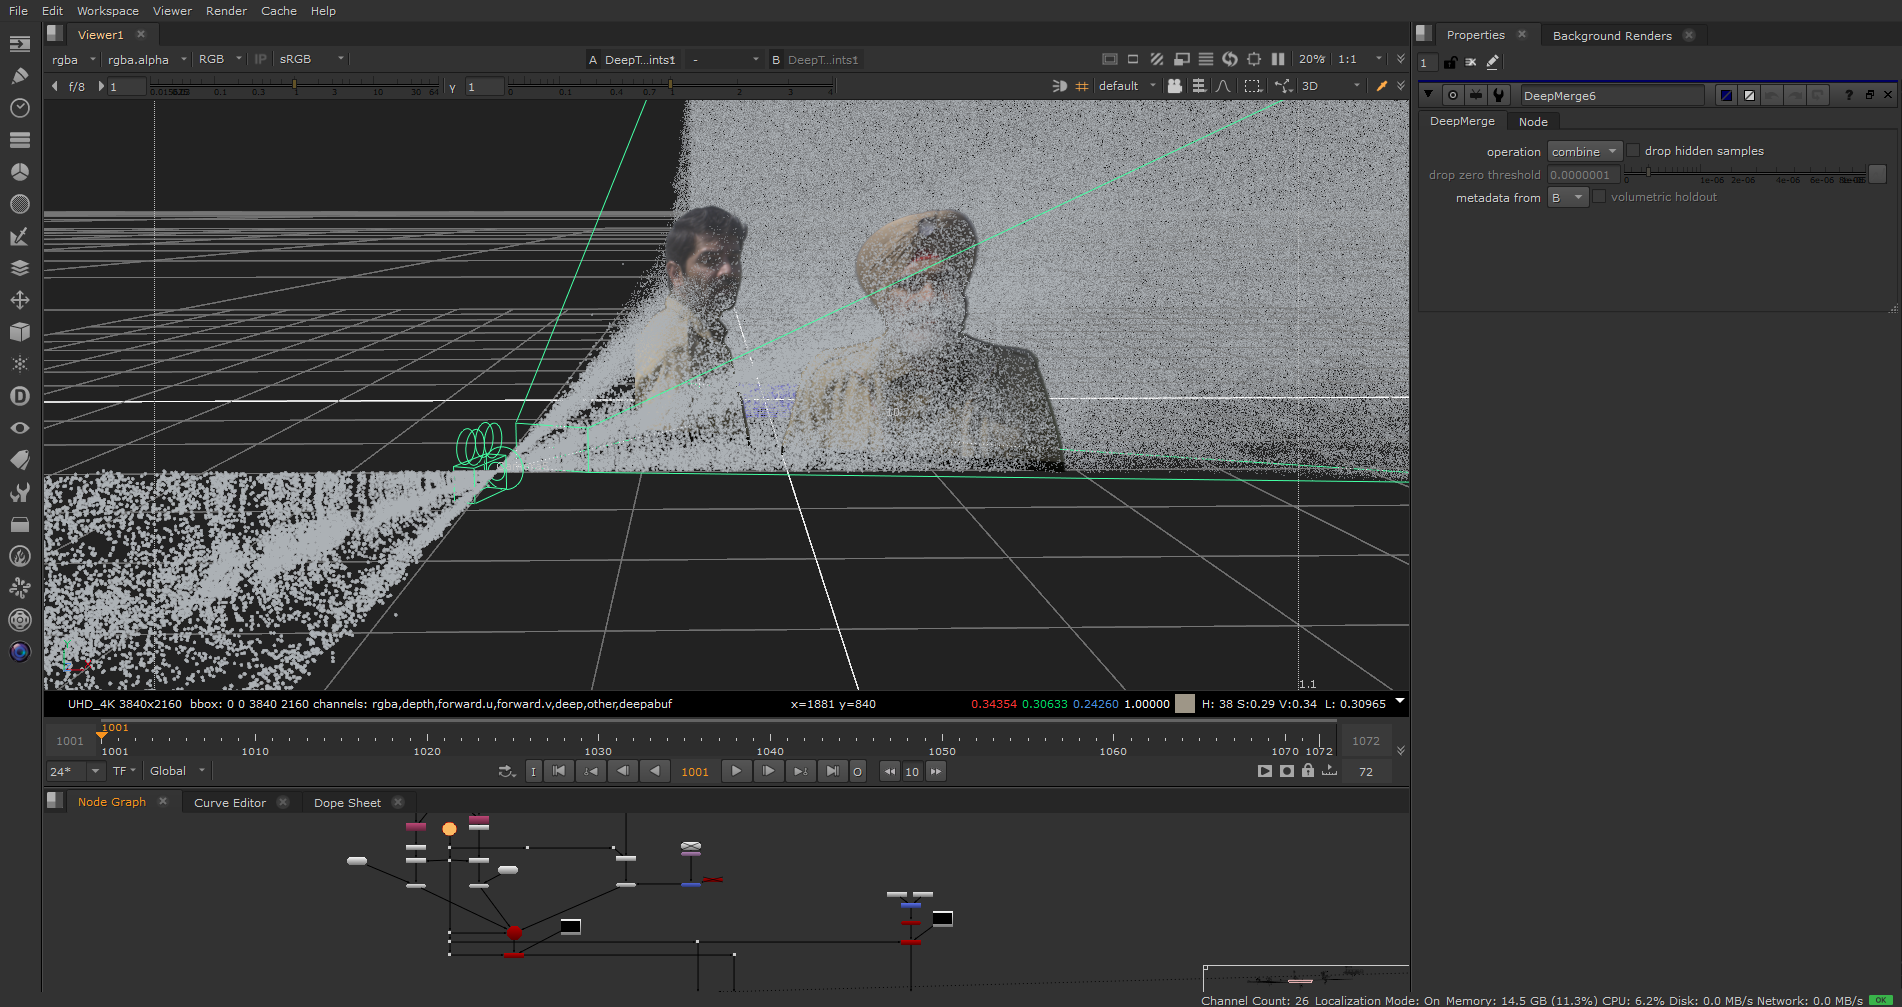The height and width of the screenshot is (1007, 1902).
Task: Click the viewer pause button
Action: click(x=1278, y=60)
